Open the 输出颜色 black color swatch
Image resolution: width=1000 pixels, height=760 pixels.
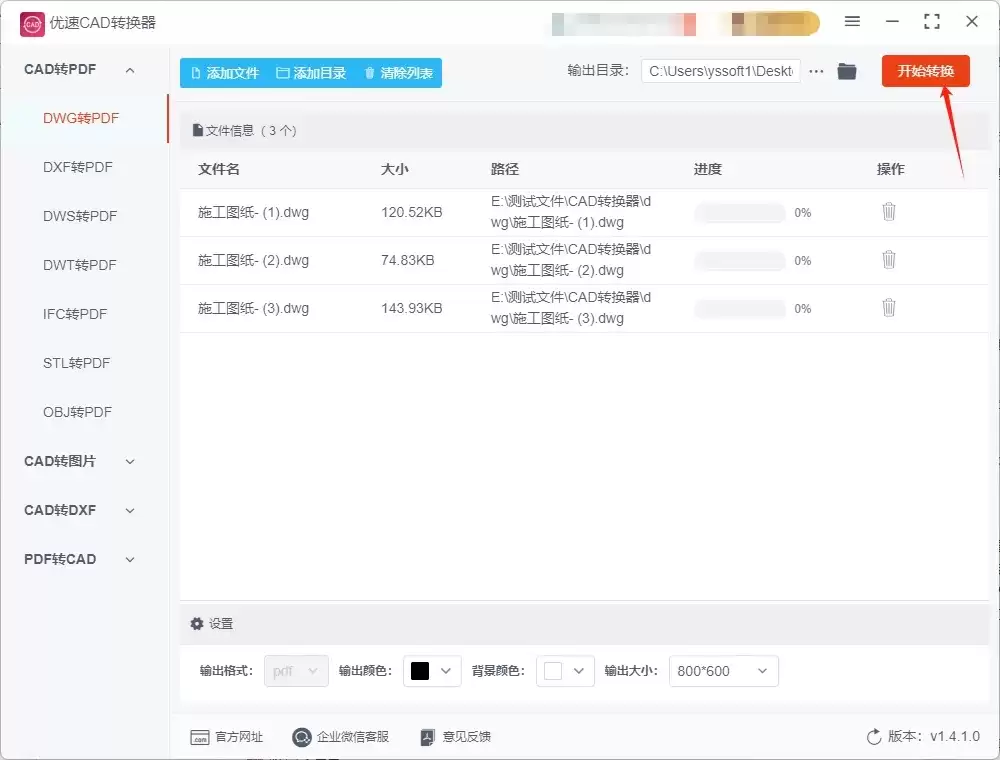click(432, 671)
